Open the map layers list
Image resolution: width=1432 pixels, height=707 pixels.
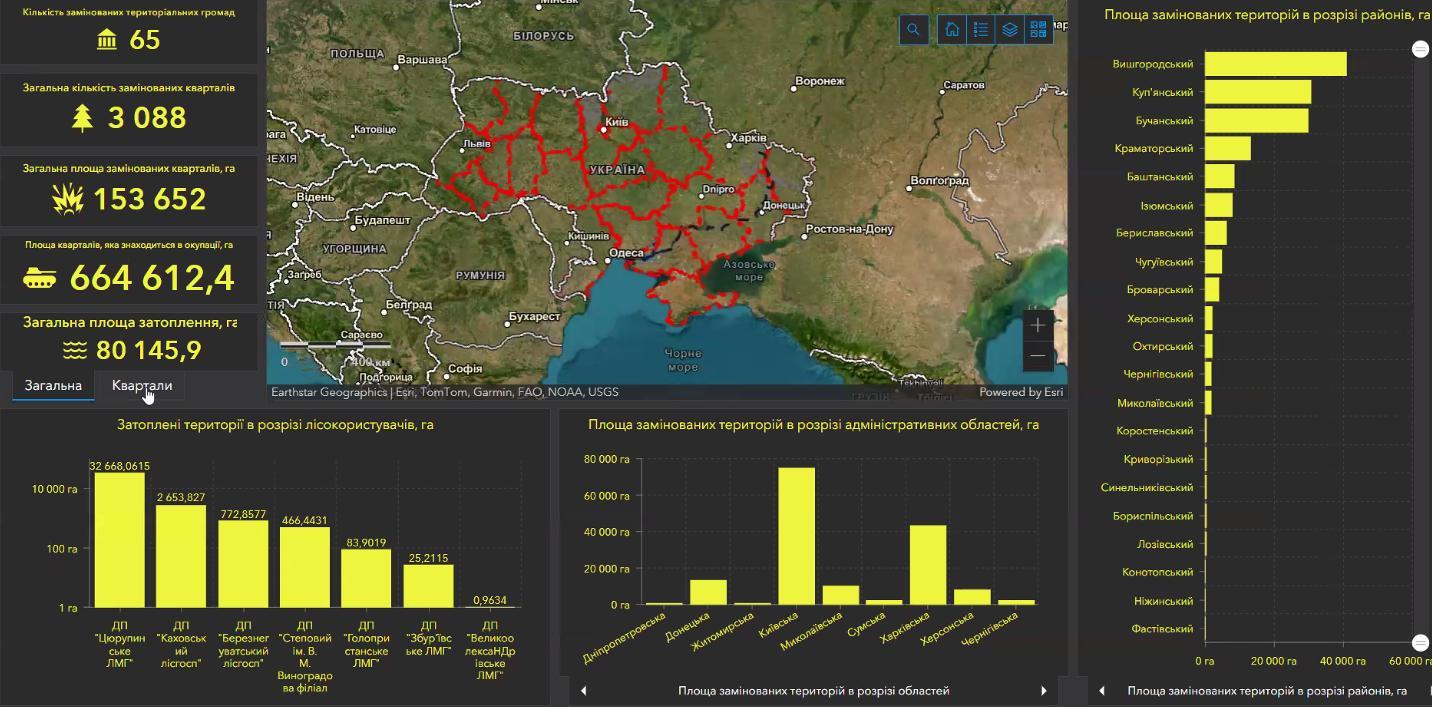[1010, 30]
